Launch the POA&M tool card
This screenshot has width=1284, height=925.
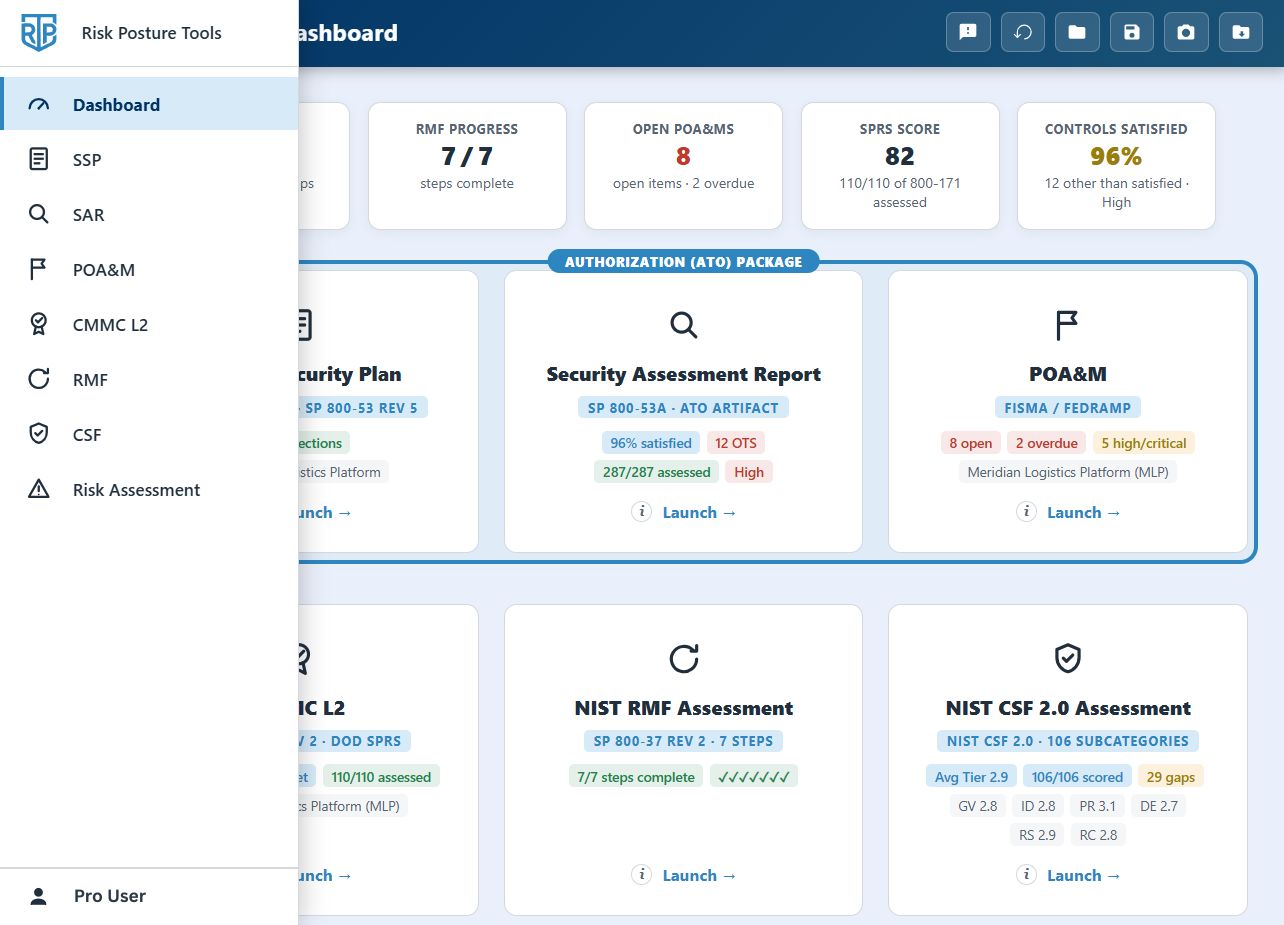(x=1084, y=512)
